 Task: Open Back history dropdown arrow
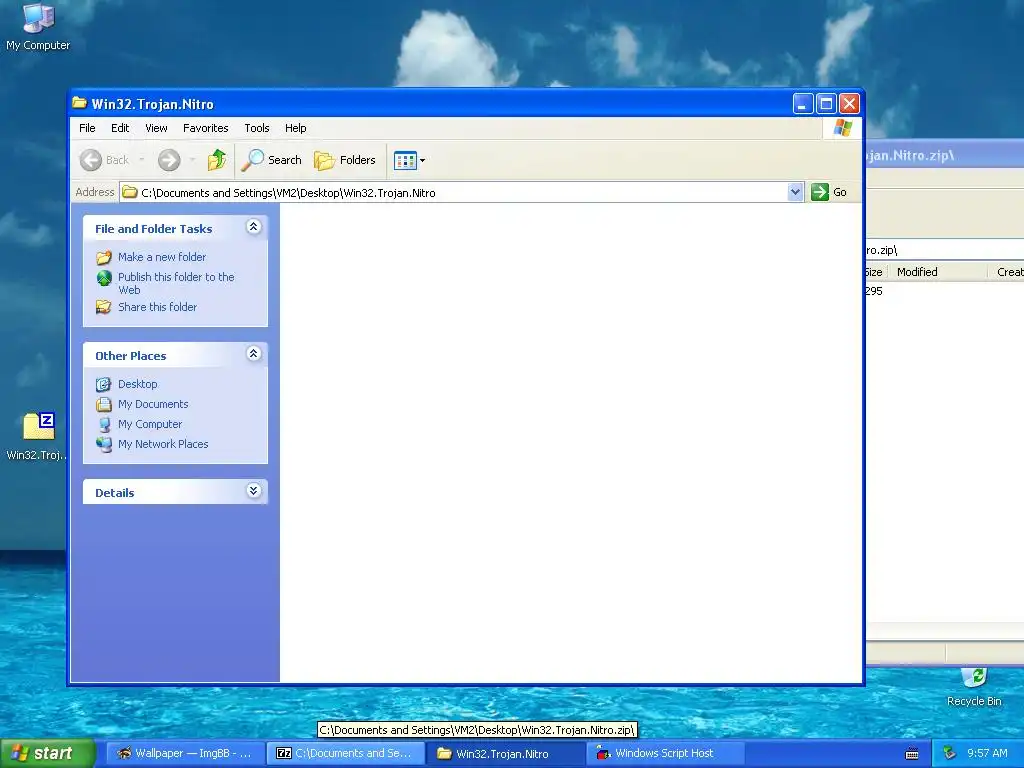pos(142,160)
